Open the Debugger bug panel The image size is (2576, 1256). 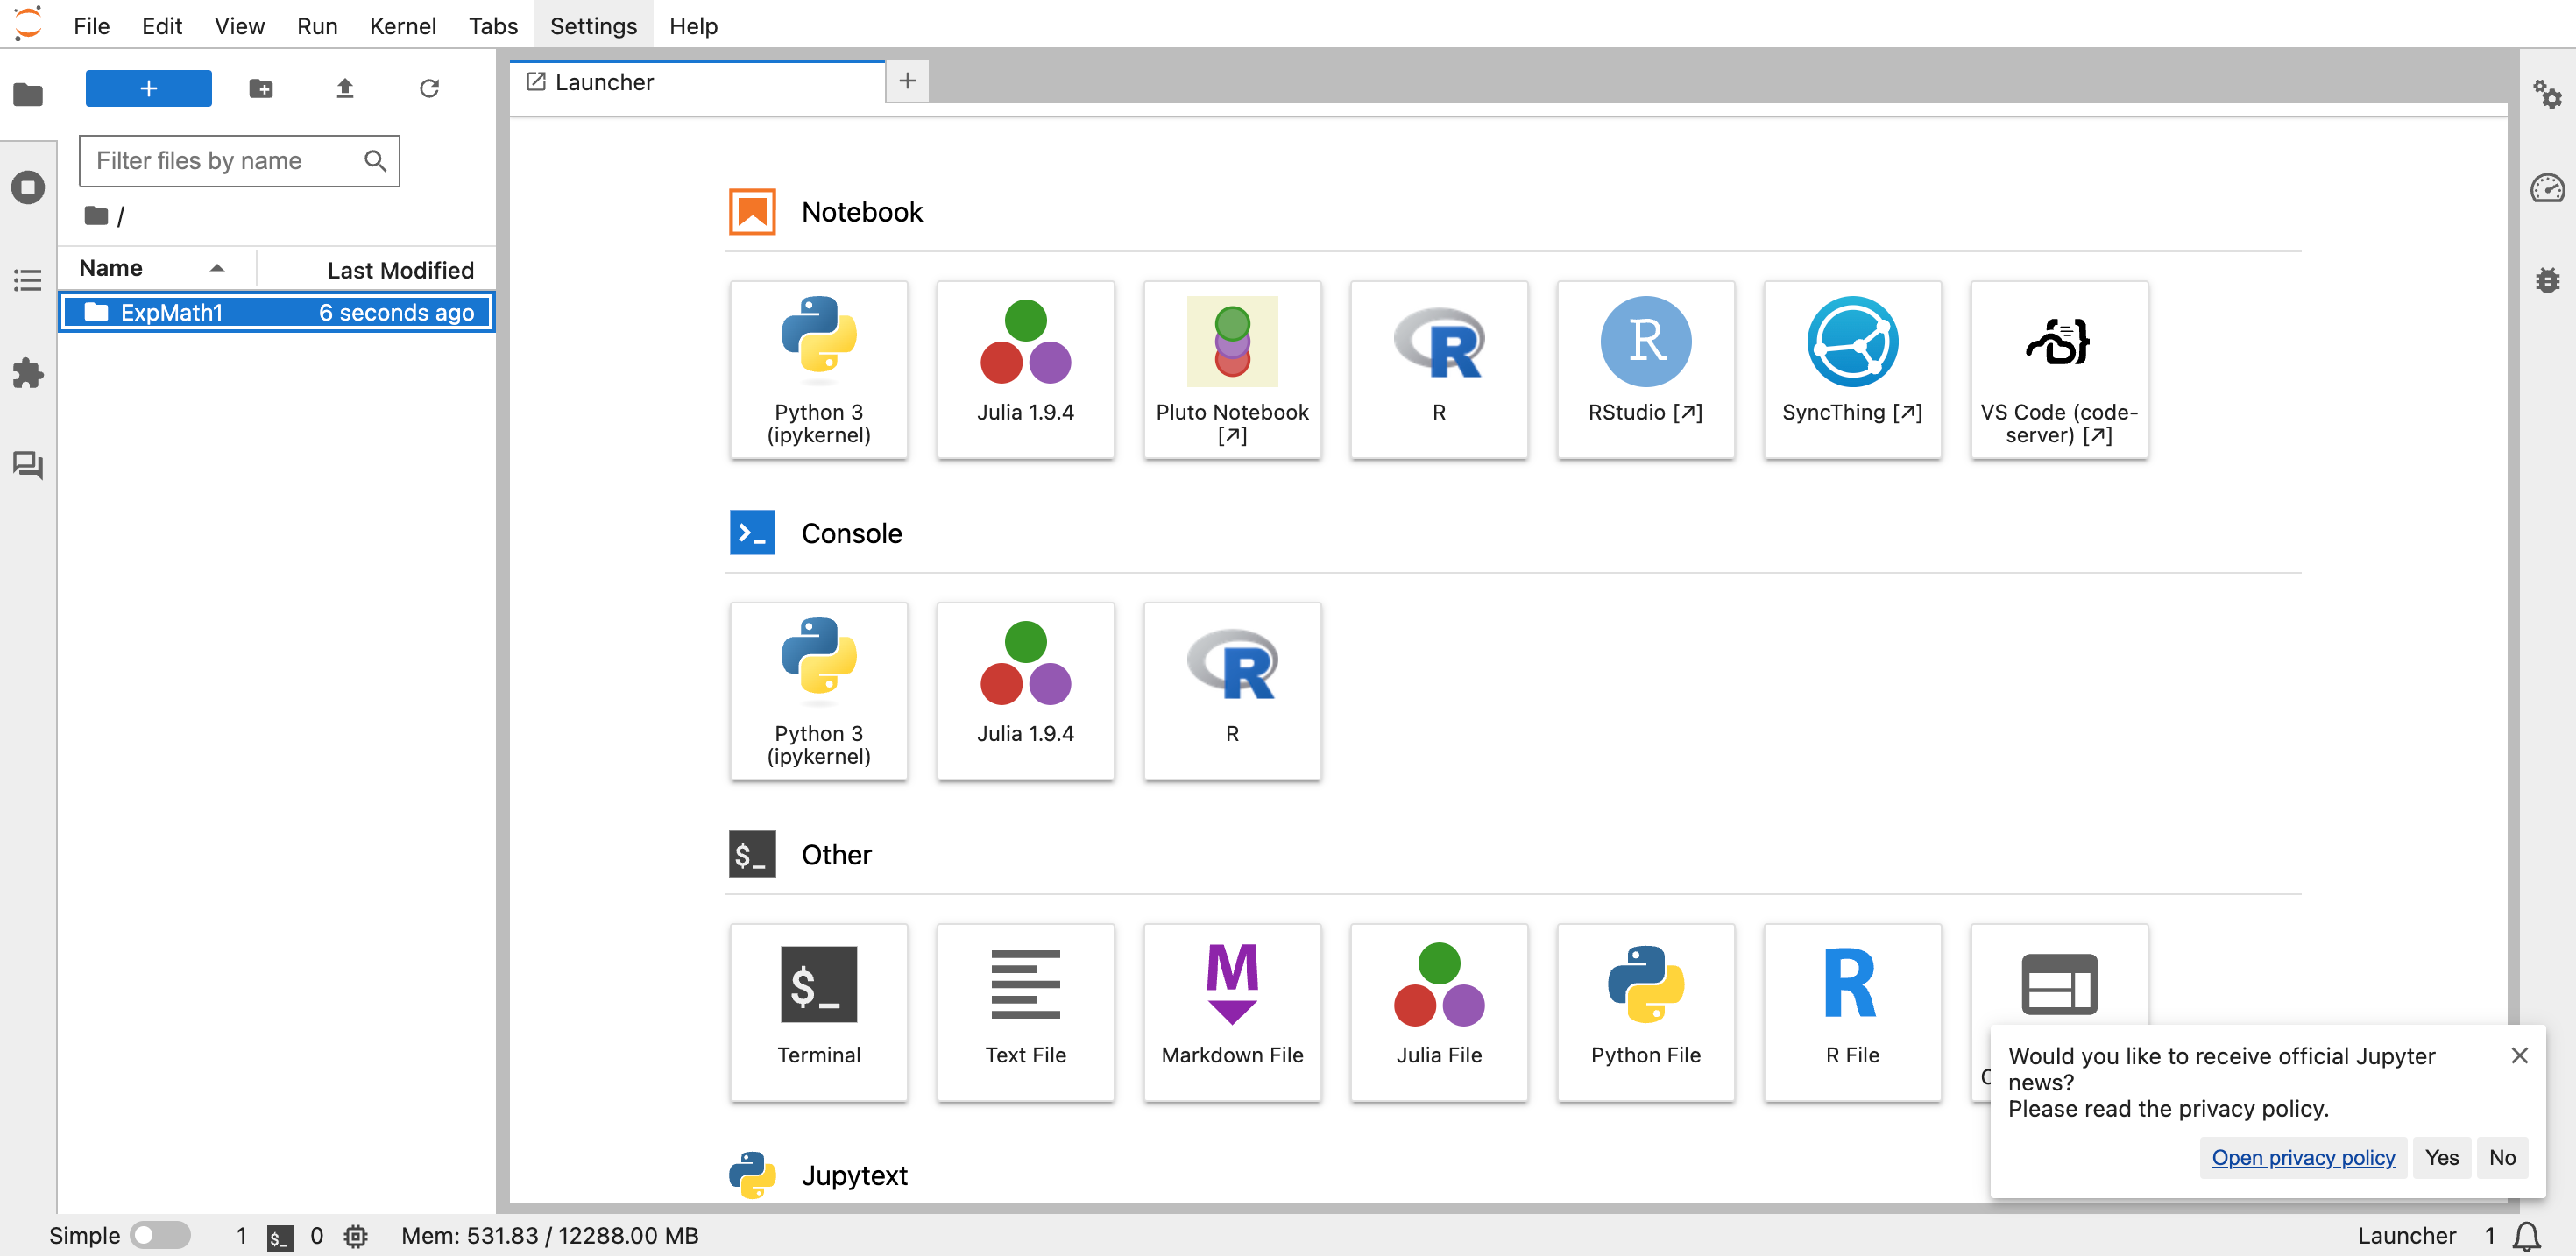2547,279
